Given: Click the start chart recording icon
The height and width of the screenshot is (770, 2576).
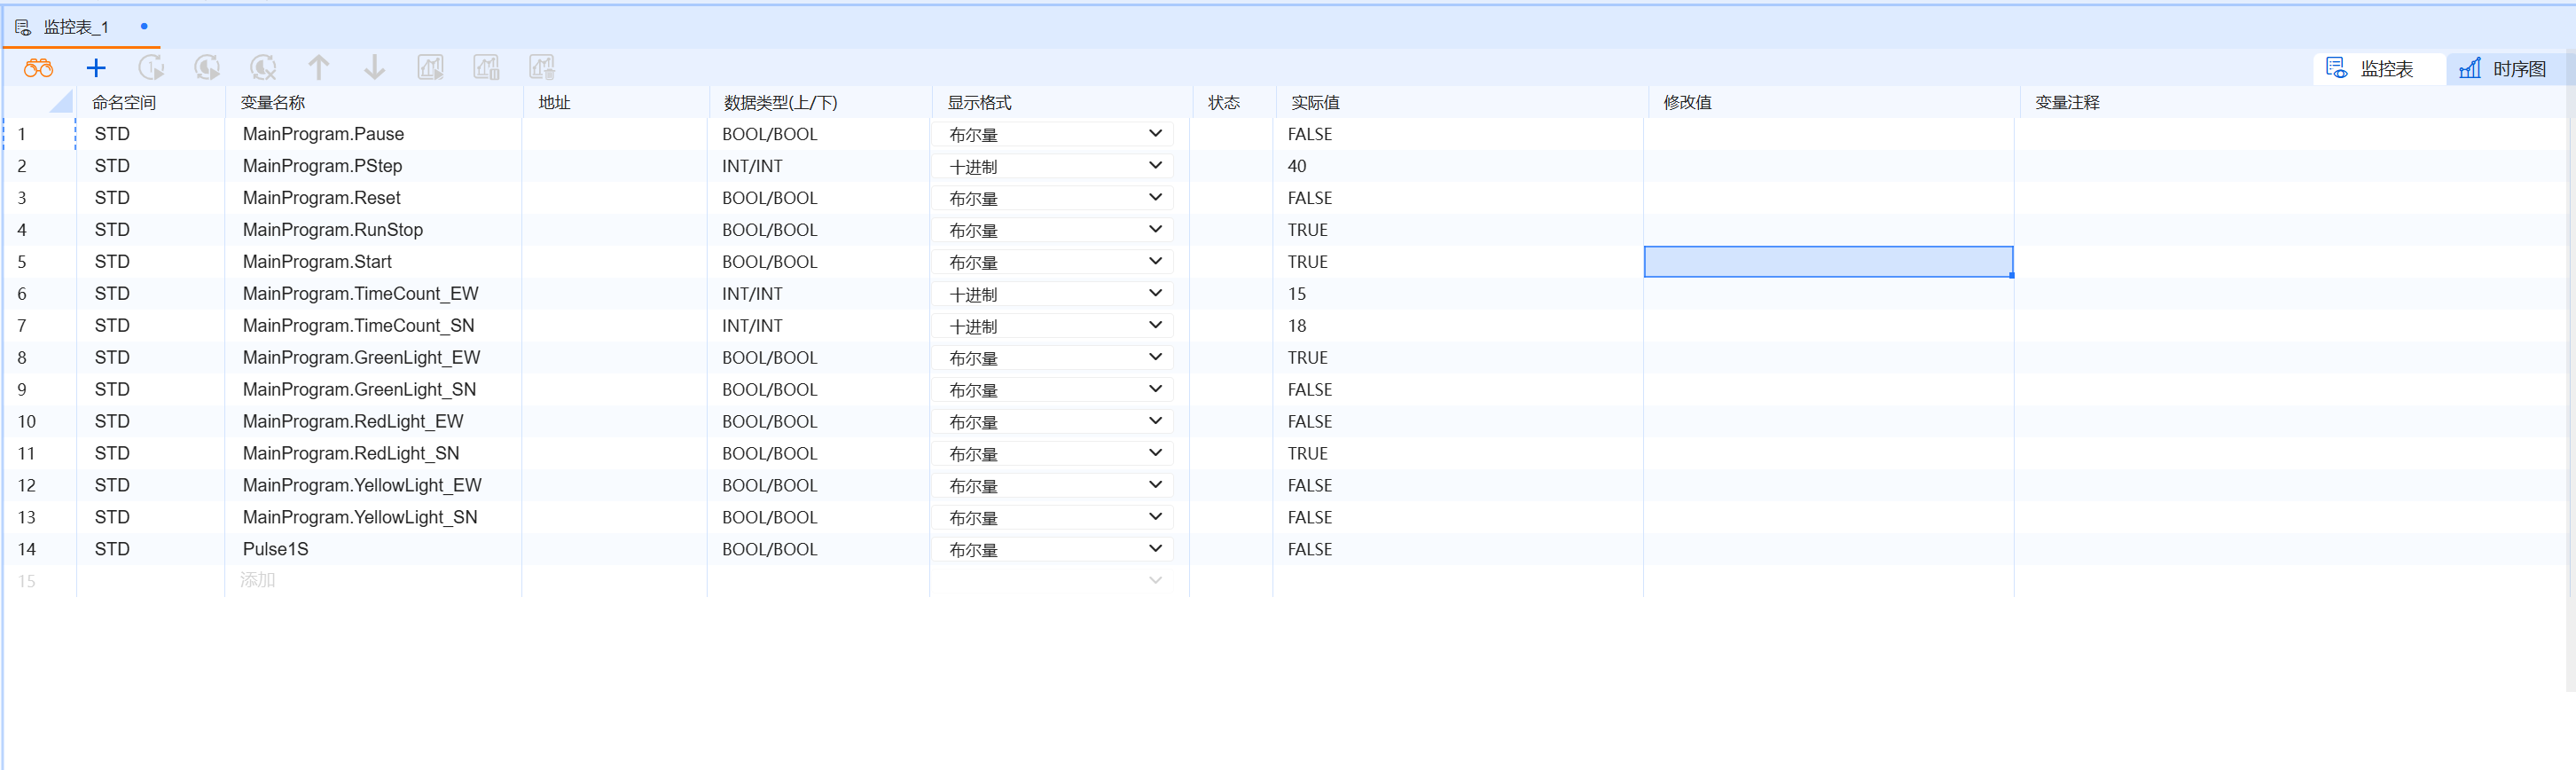Looking at the screenshot, I should 430,68.
